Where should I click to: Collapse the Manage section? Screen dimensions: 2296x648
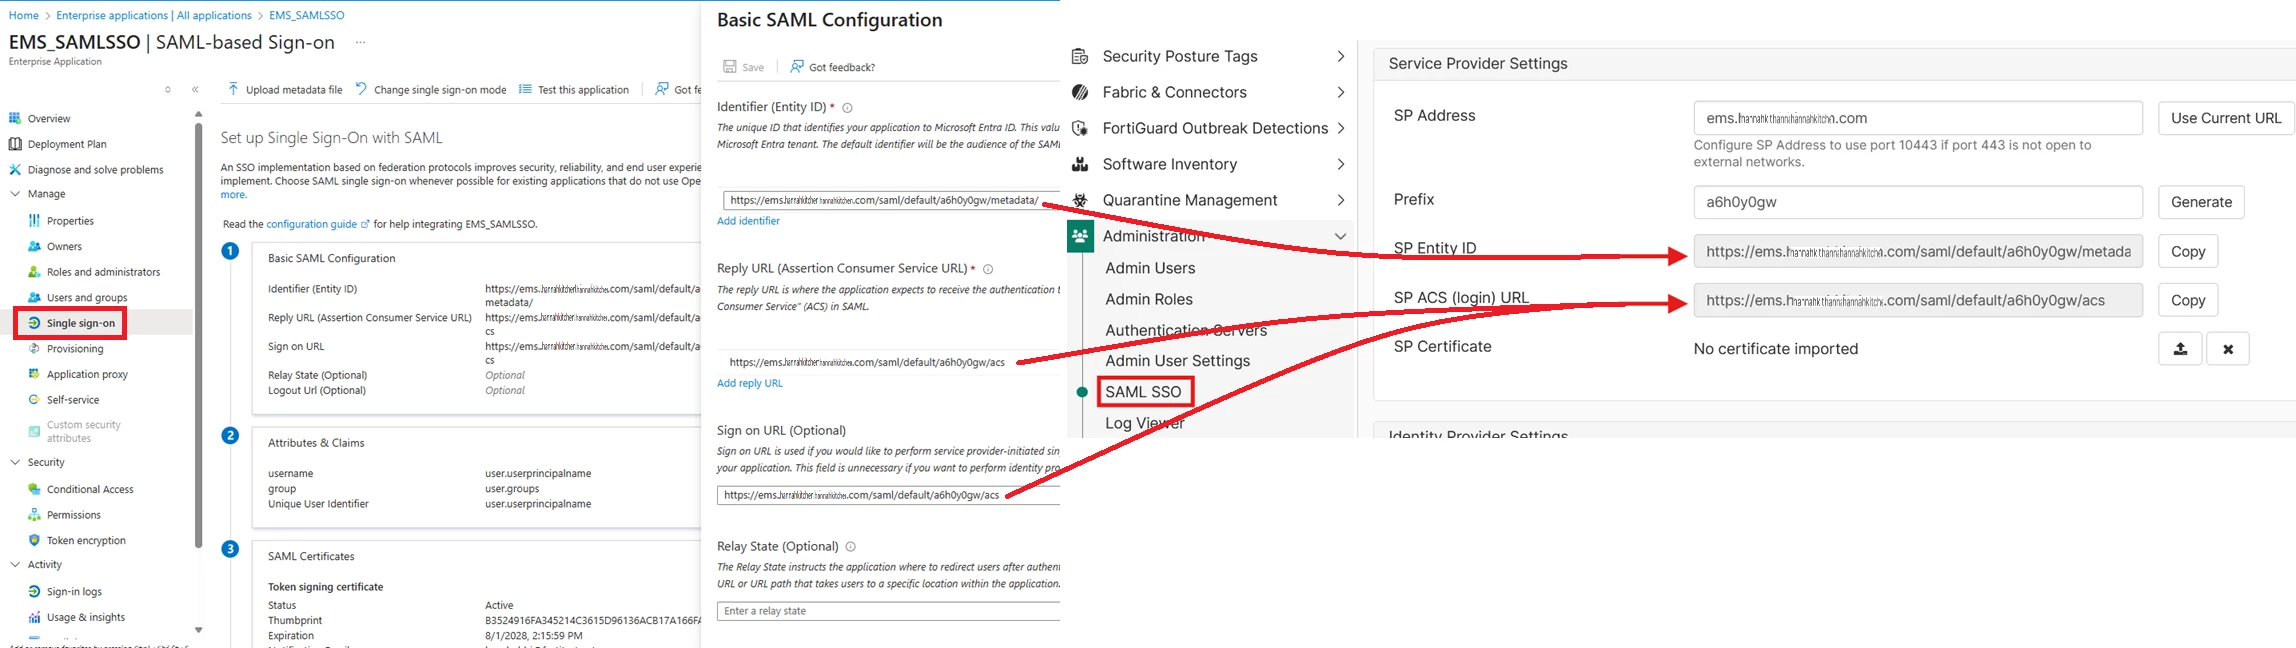(15, 194)
